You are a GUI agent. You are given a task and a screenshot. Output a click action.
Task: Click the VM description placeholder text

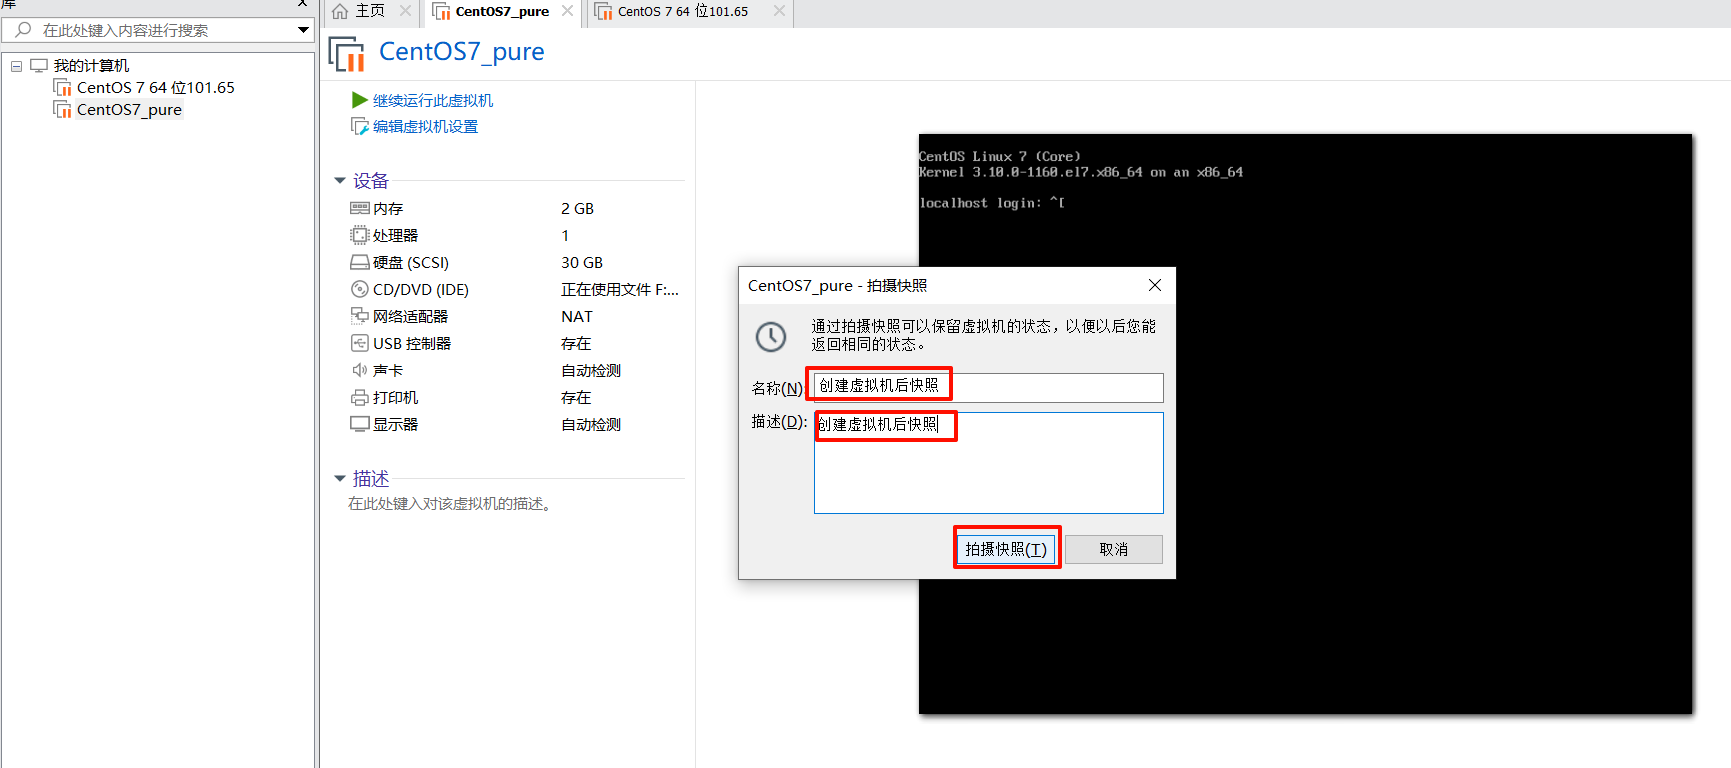[450, 503]
